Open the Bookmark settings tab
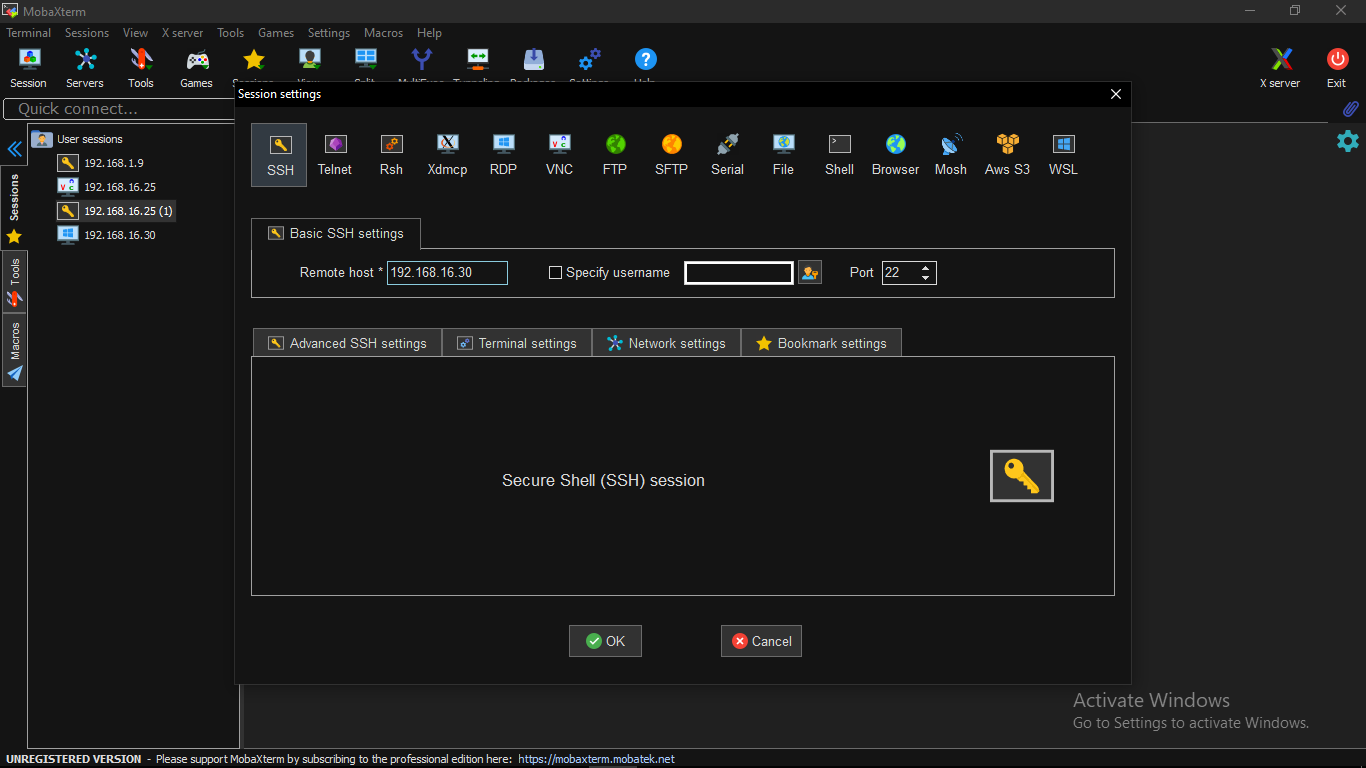This screenshot has width=1366, height=768. 821,343
